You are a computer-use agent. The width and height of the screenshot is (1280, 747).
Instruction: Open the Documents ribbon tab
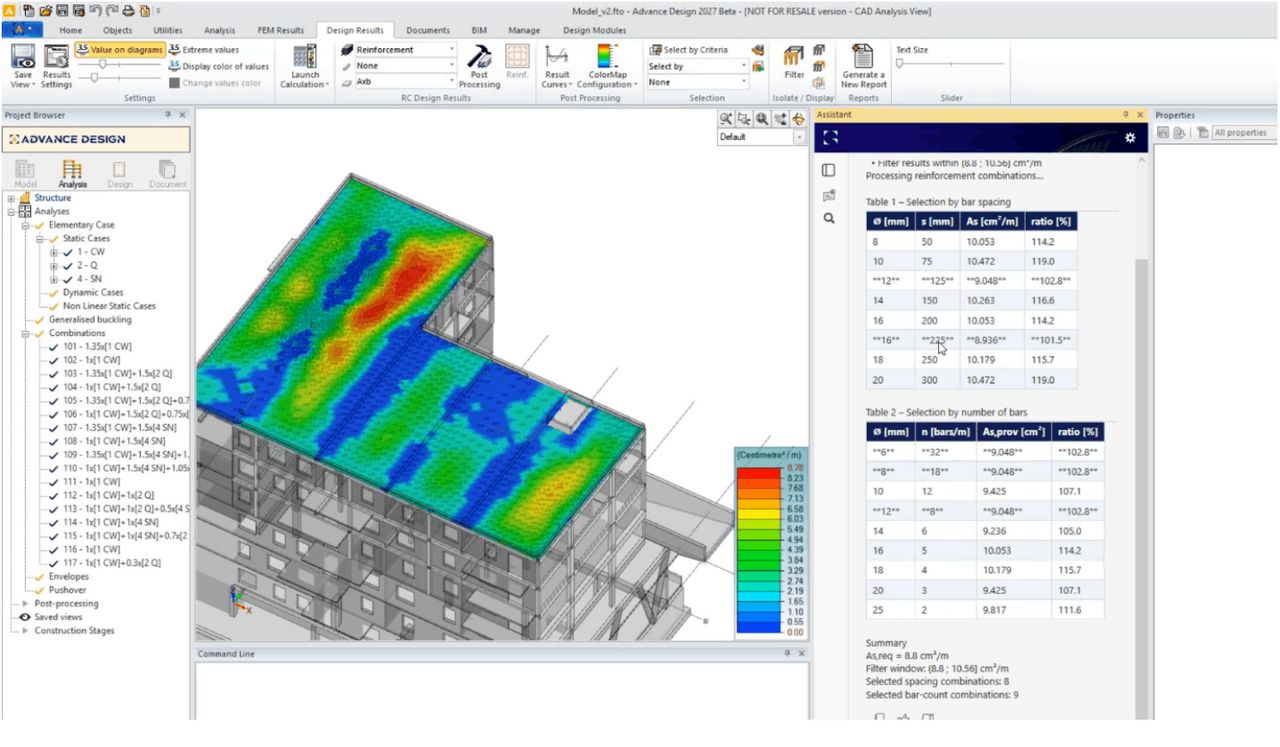click(428, 31)
